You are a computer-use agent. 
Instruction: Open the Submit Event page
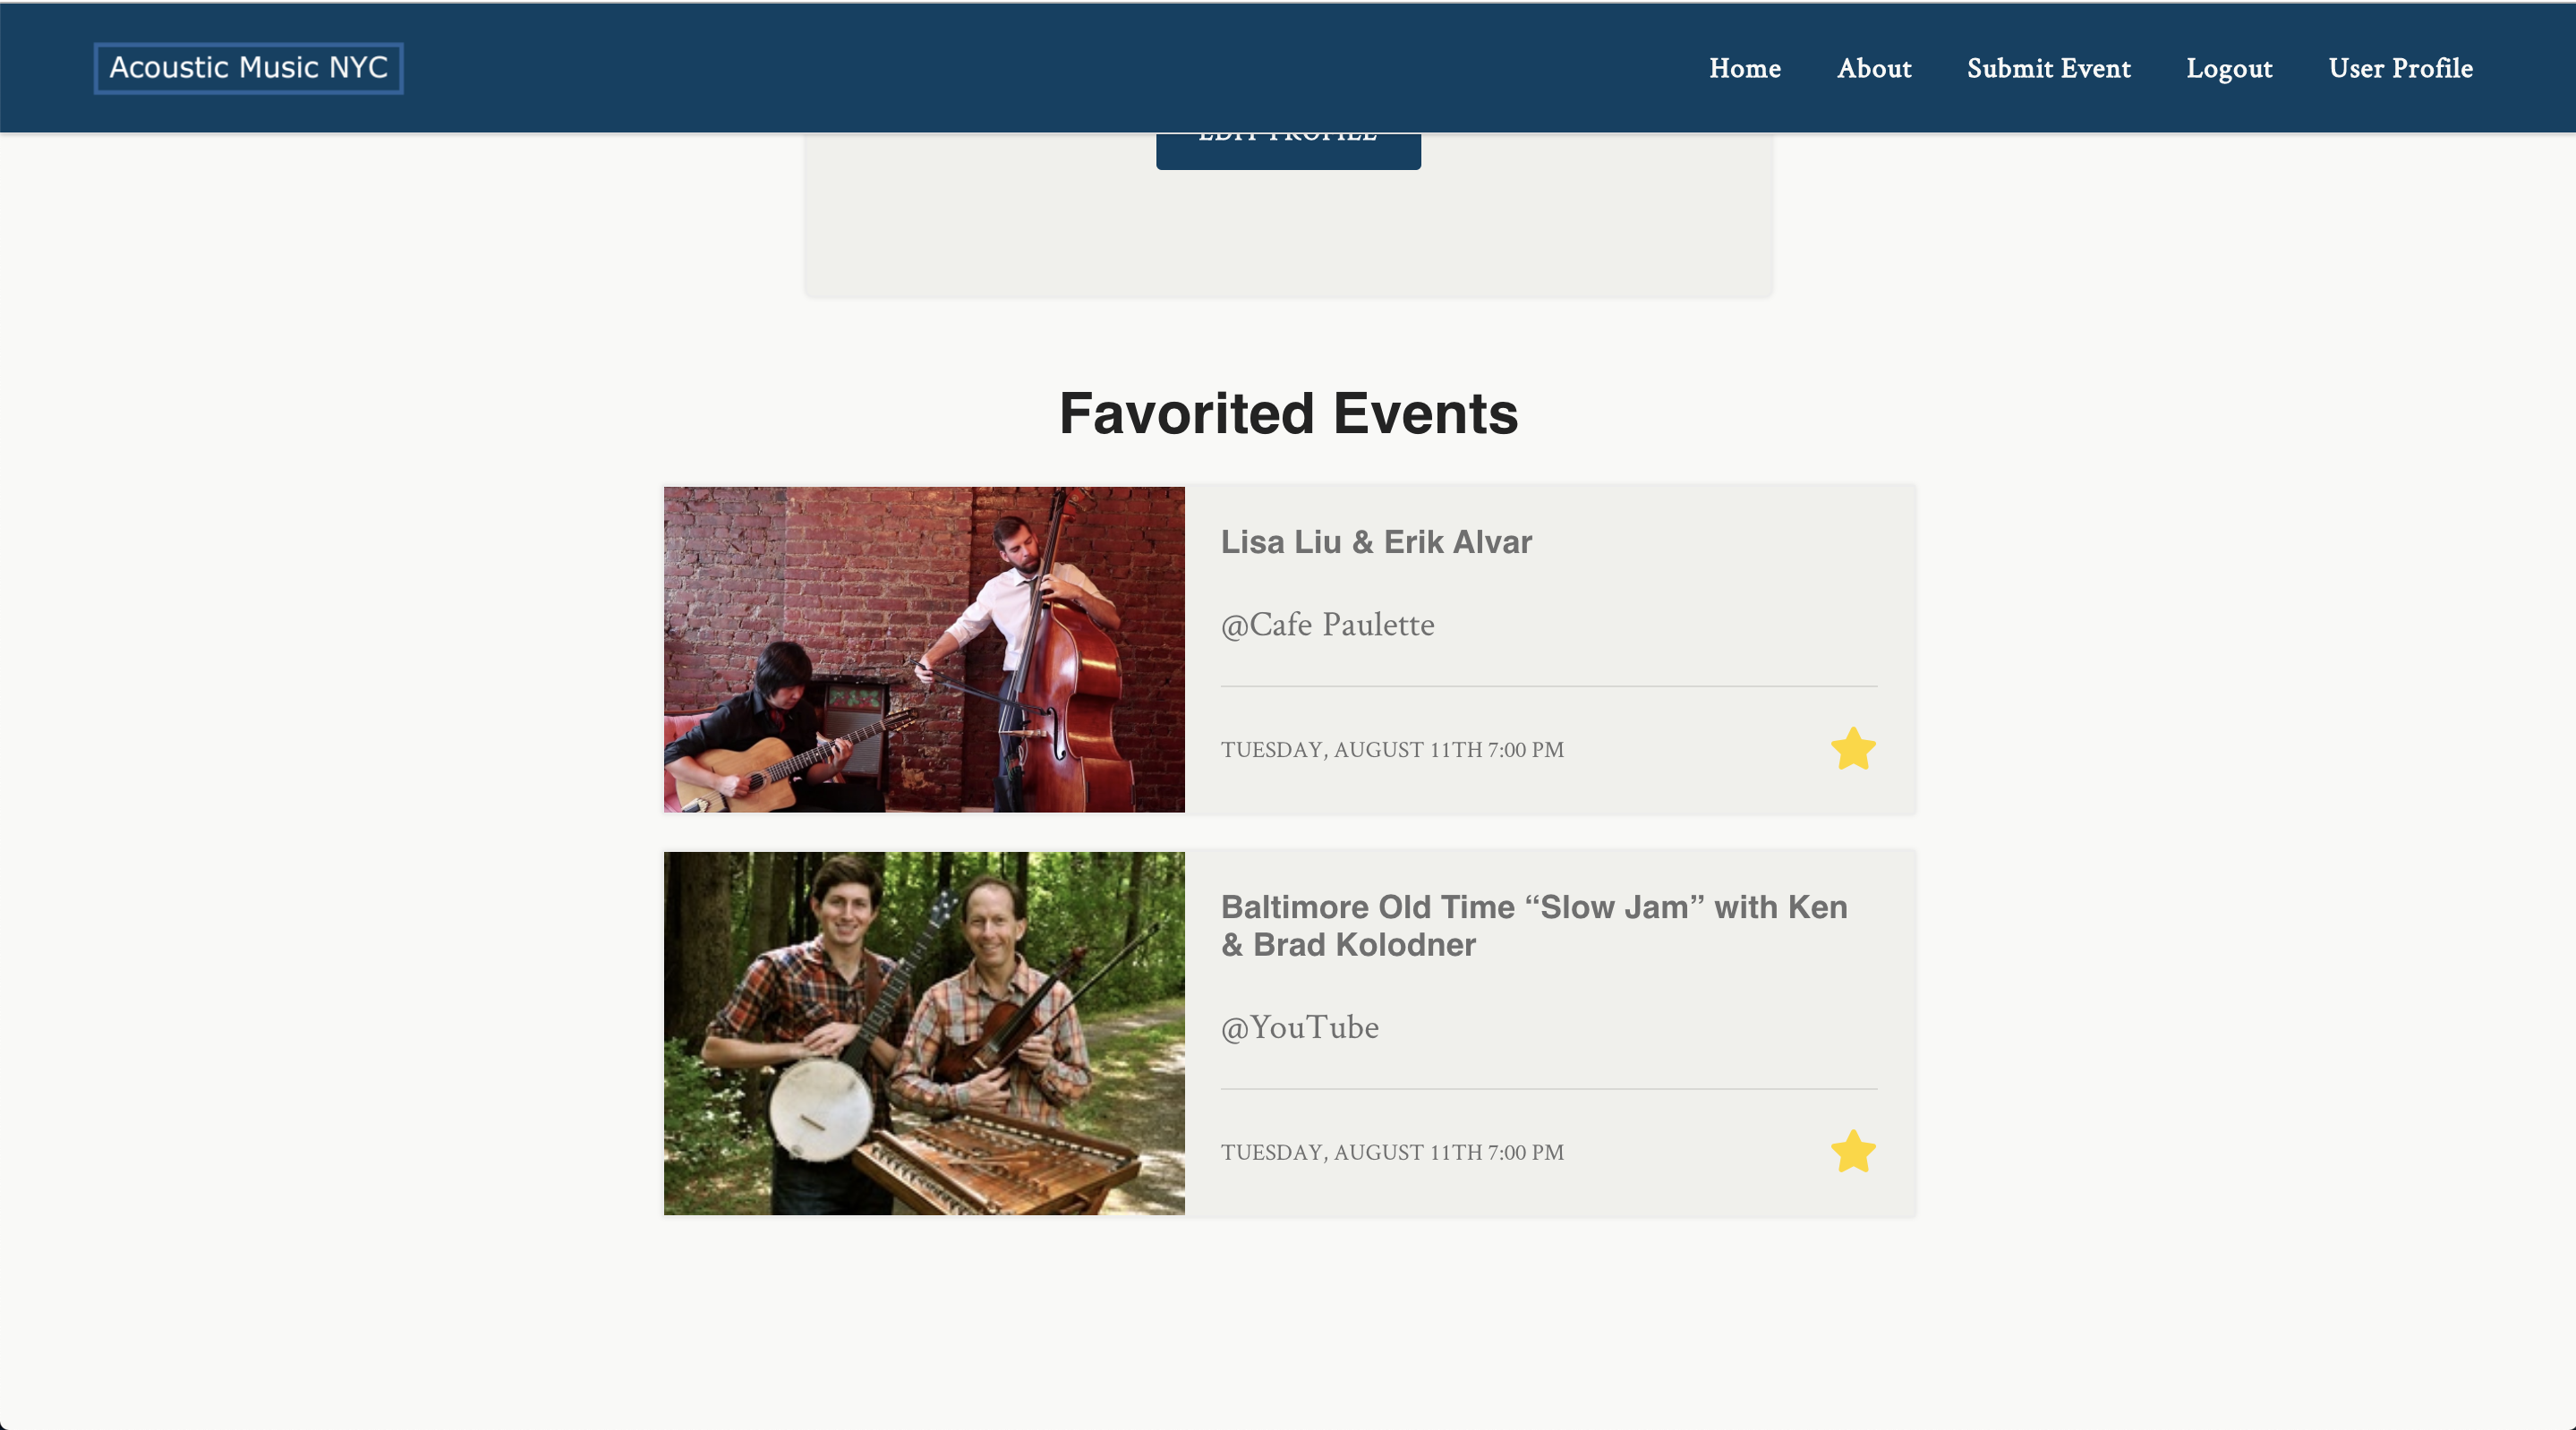pos(2049,68)
